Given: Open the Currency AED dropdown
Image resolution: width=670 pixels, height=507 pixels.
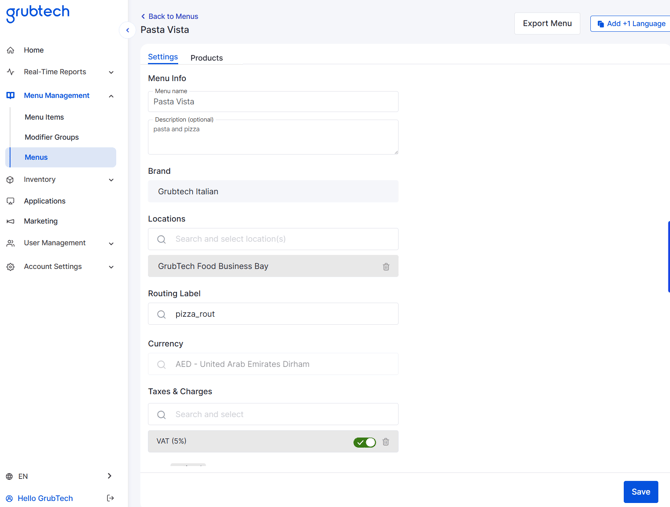Looking at the screenshot, I should (x=273, y=364).
